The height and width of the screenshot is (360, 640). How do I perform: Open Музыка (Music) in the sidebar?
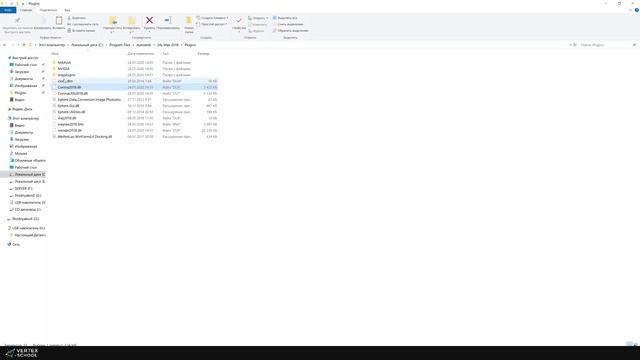20,153
